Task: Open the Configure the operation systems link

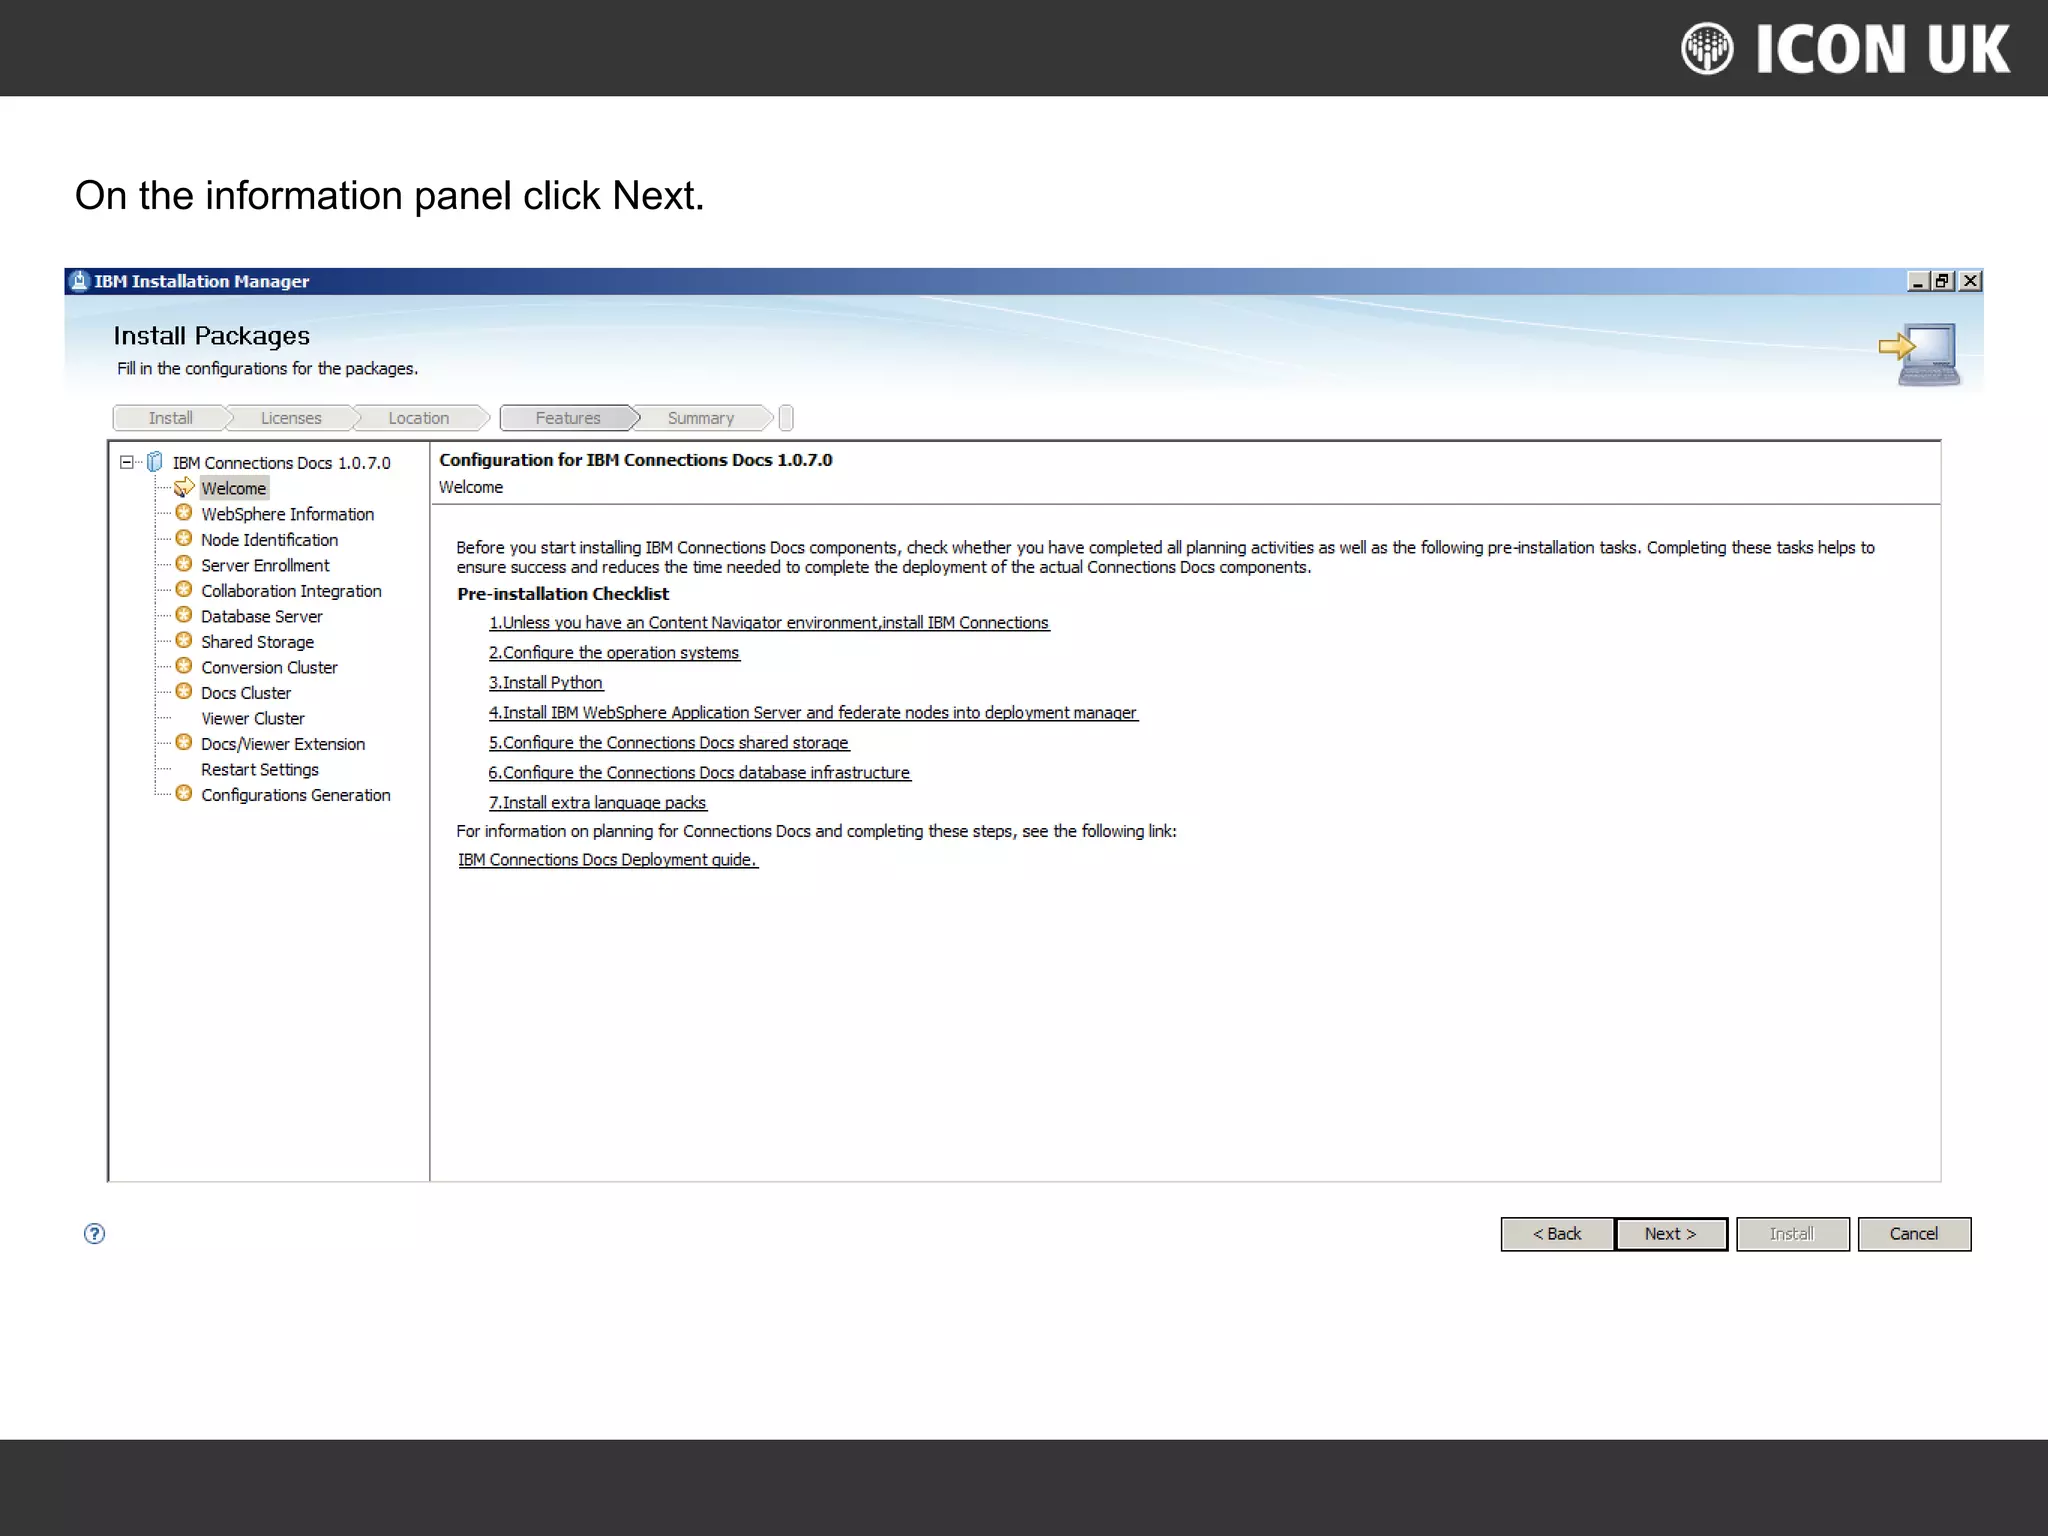Action: tap(614, 652)
